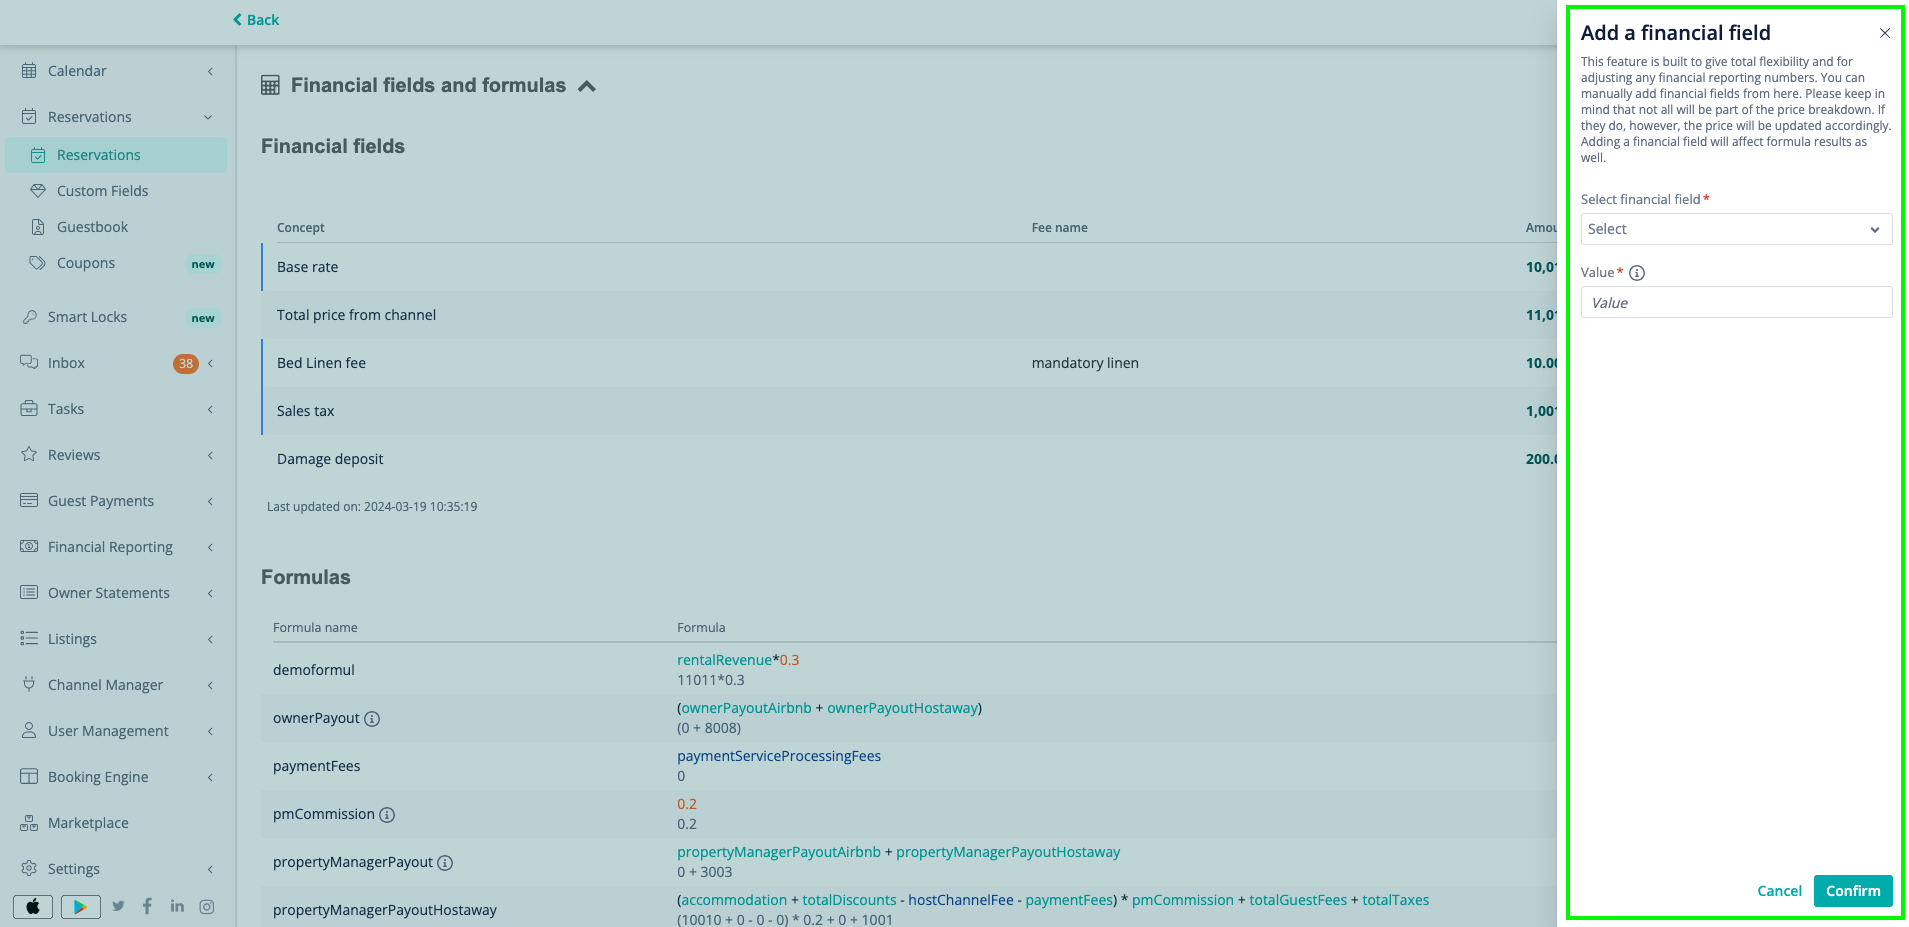Click the Smart Locks key icon
Image resolution: width=1909 pixels, height=927 pixels.
(29, 317)
